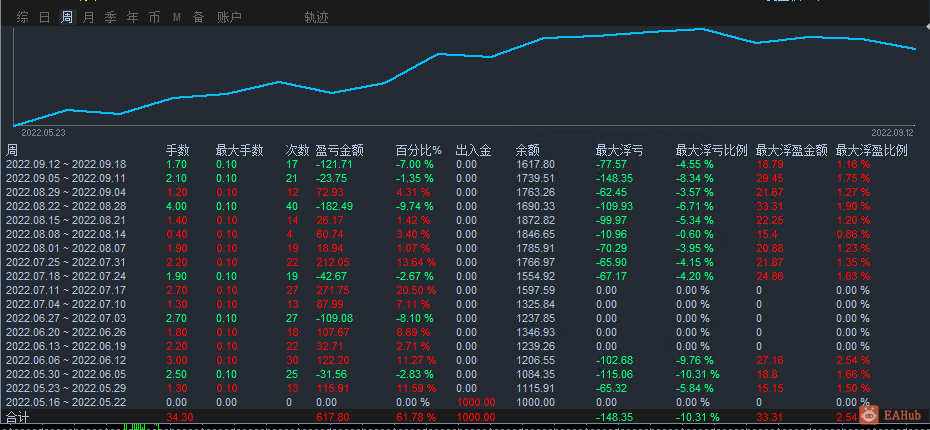Image resolution: width=930 pixels, height=430 pixels.
Task: Open the 月 monthly tab
Action: pyautogui.click(x=88, y=18)
